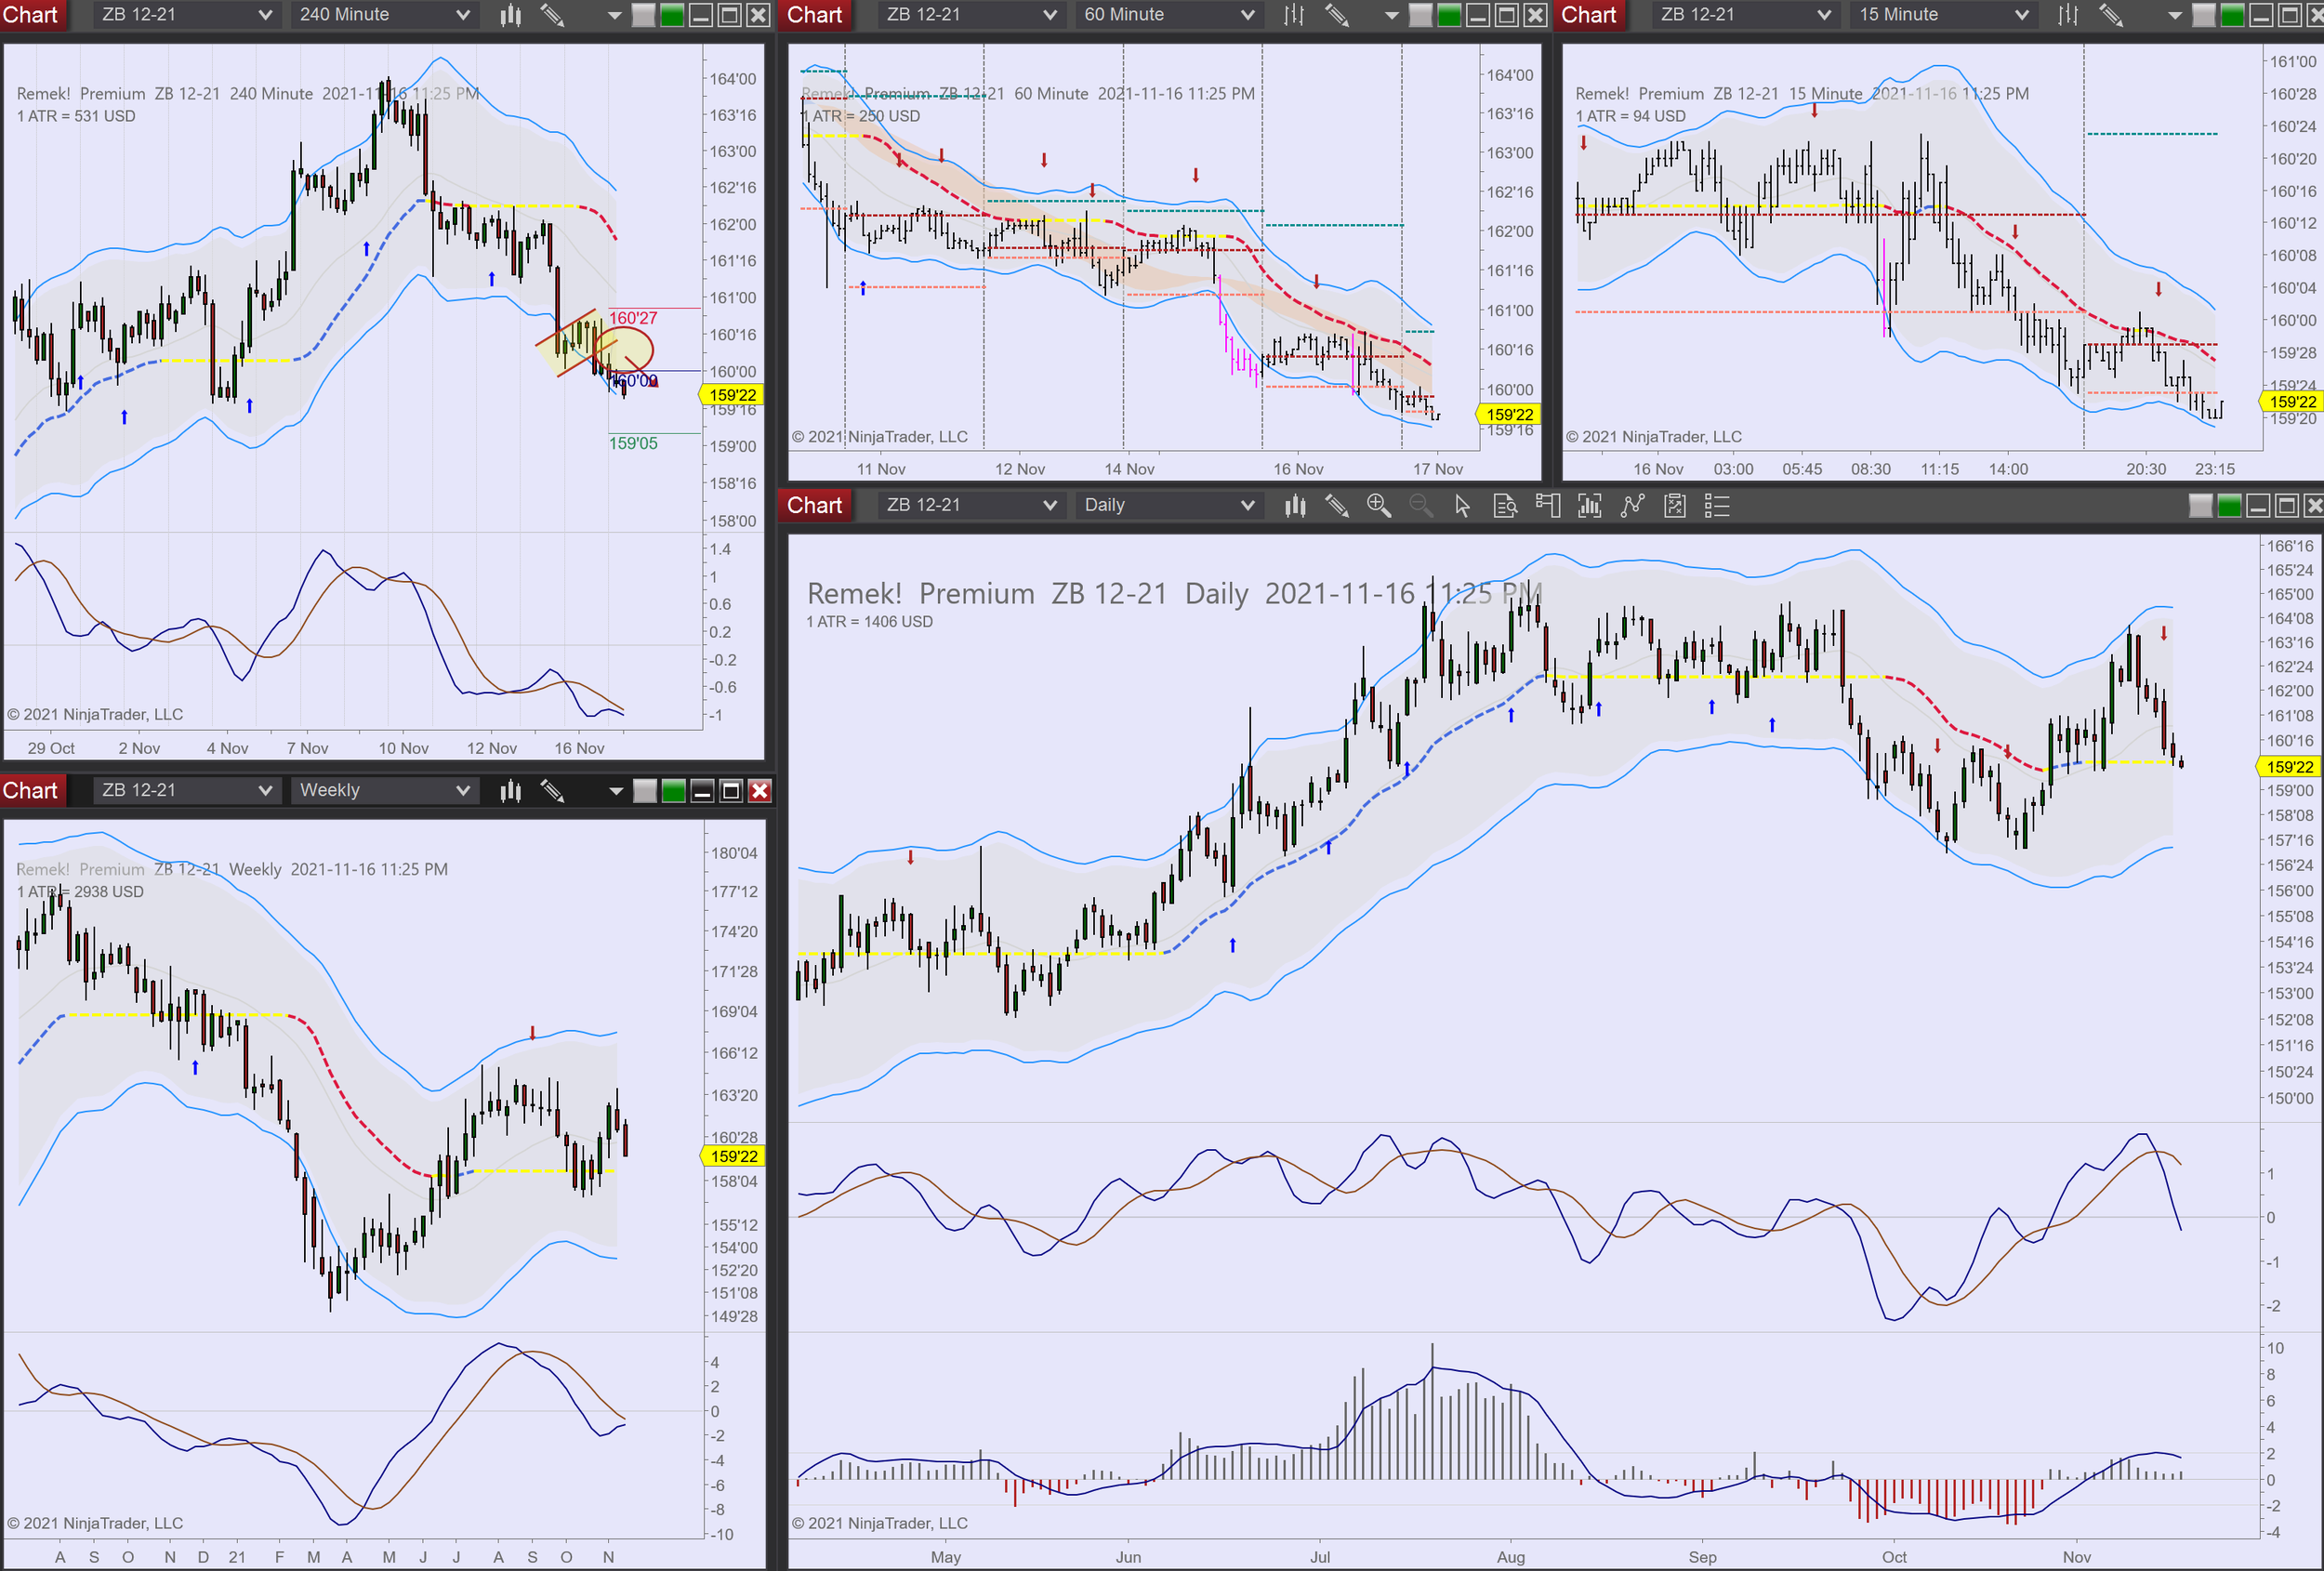The image size is (2324, 1571).
Task: Click the Zoom Out button on the Daily chart
Action: (1422, 505)
